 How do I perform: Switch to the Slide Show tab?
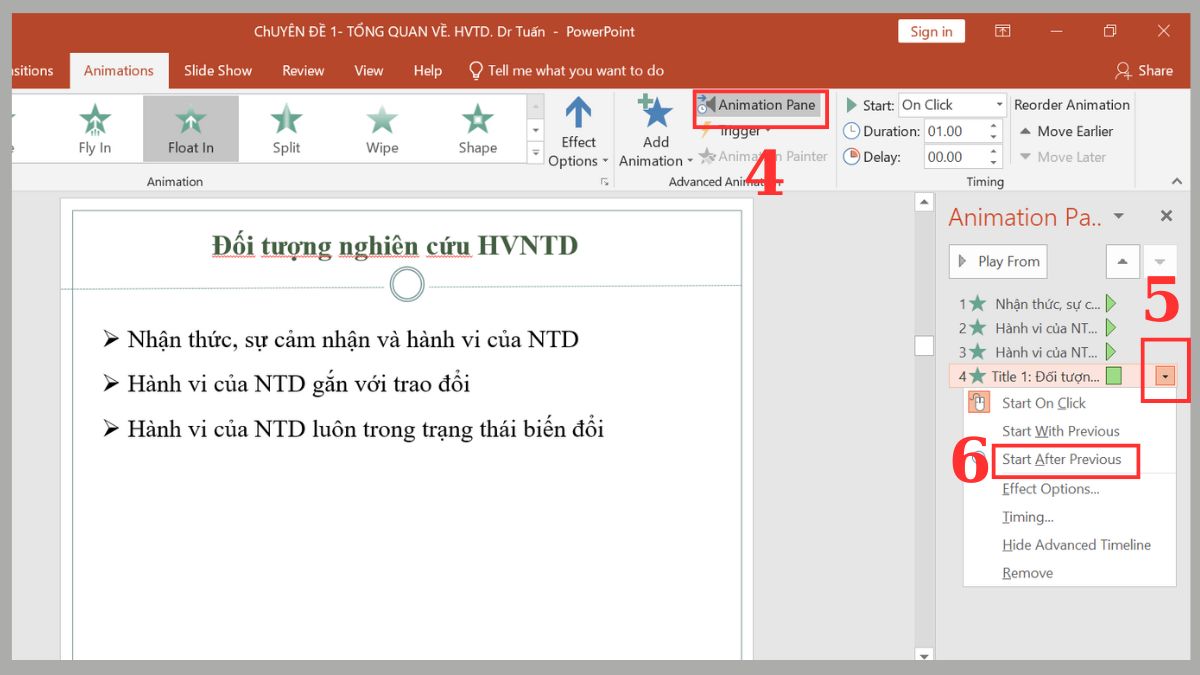pos(218,70)
